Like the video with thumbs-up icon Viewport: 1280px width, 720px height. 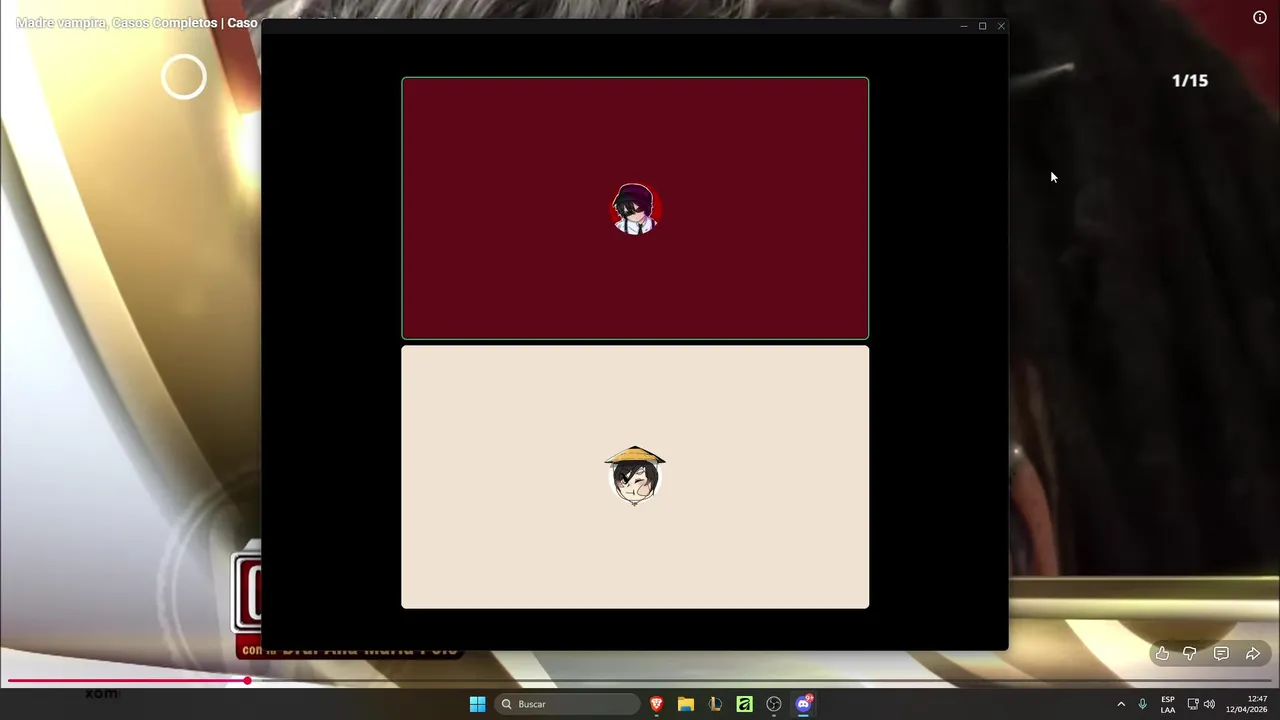pos(1162,654)
